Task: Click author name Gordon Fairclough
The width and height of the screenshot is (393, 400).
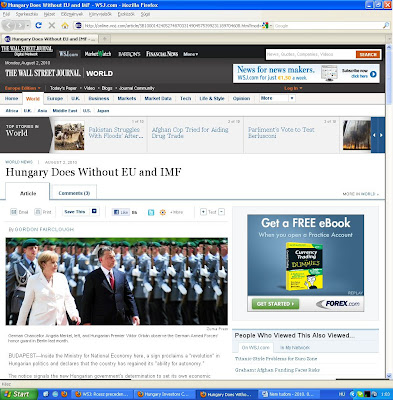Action: (44, 229)
